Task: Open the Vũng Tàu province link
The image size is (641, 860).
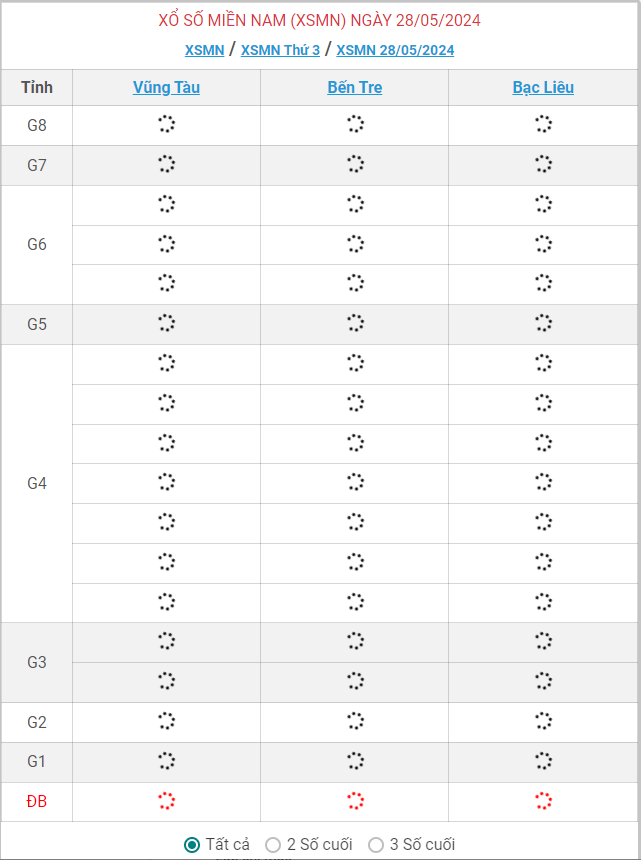Action: [x=166, y=87]
